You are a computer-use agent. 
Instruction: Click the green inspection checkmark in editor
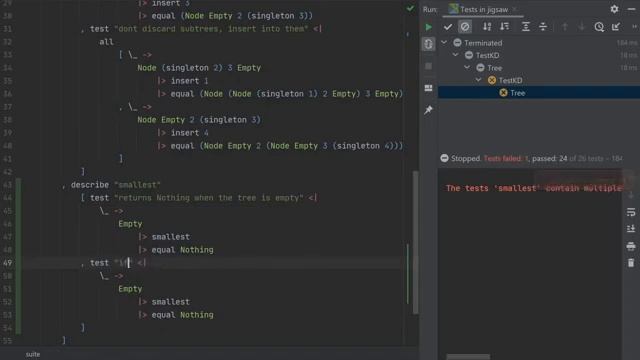click(410, 9)
